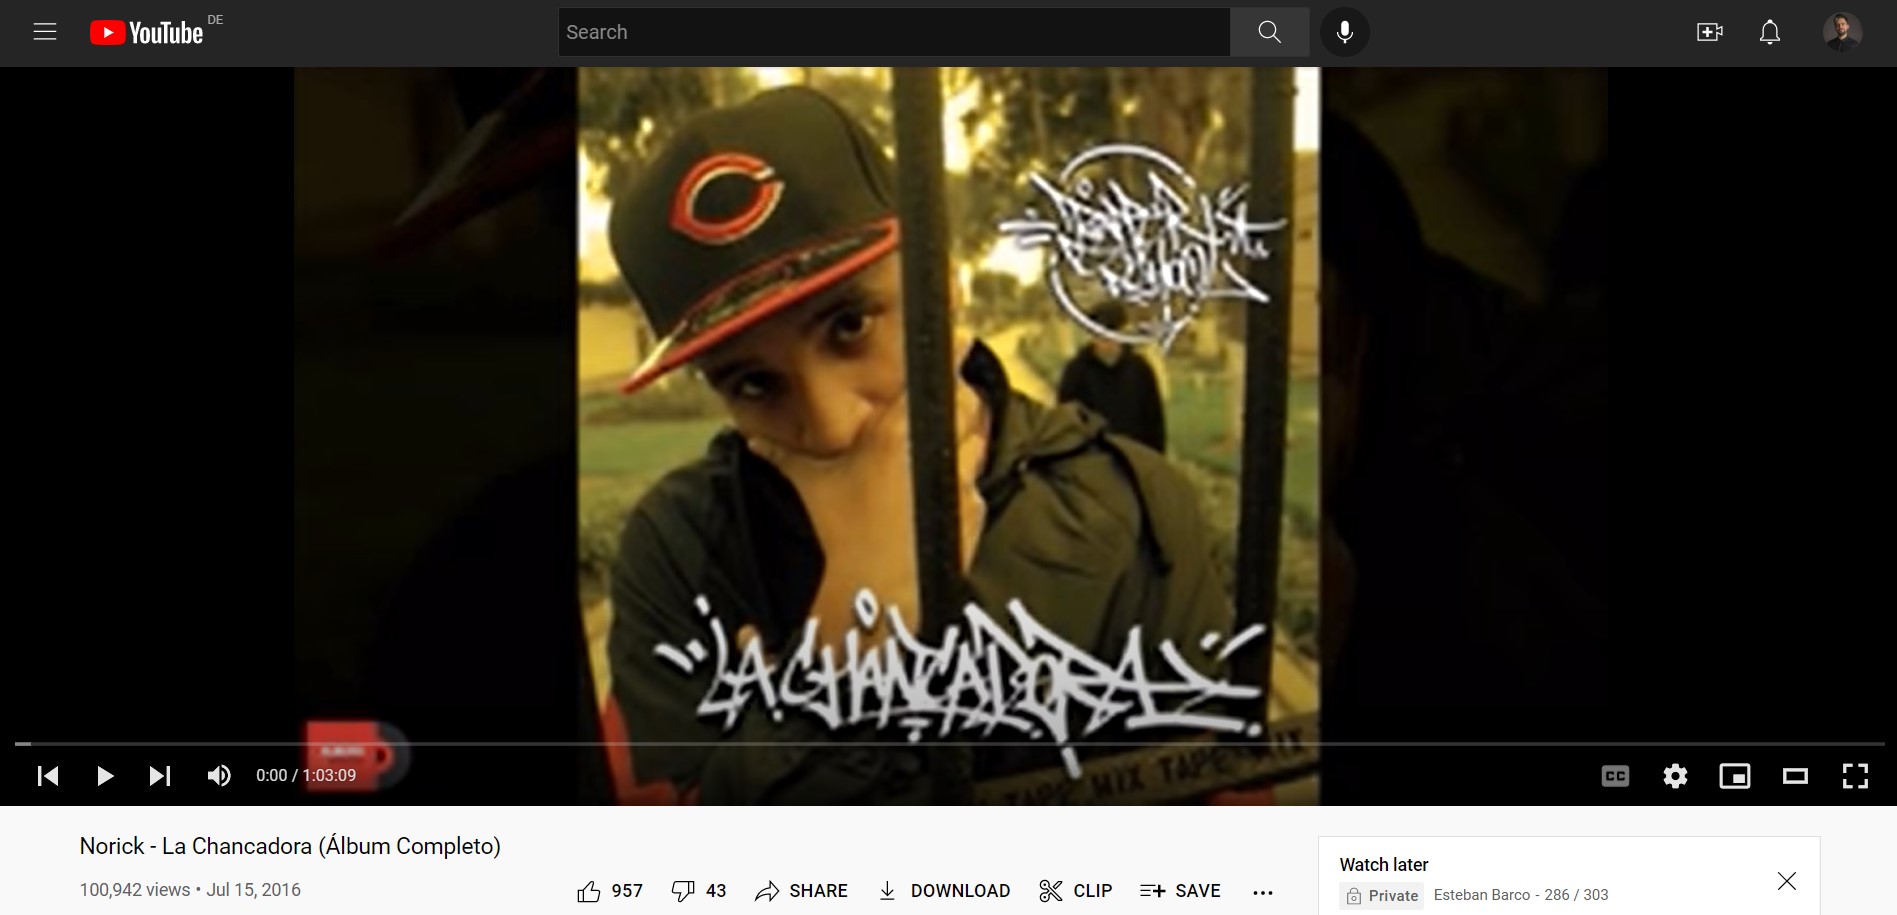1897x915 pixels.
Task: Click the 0:00 / 1:03:09 time display
Action: [x=306, y=775]
